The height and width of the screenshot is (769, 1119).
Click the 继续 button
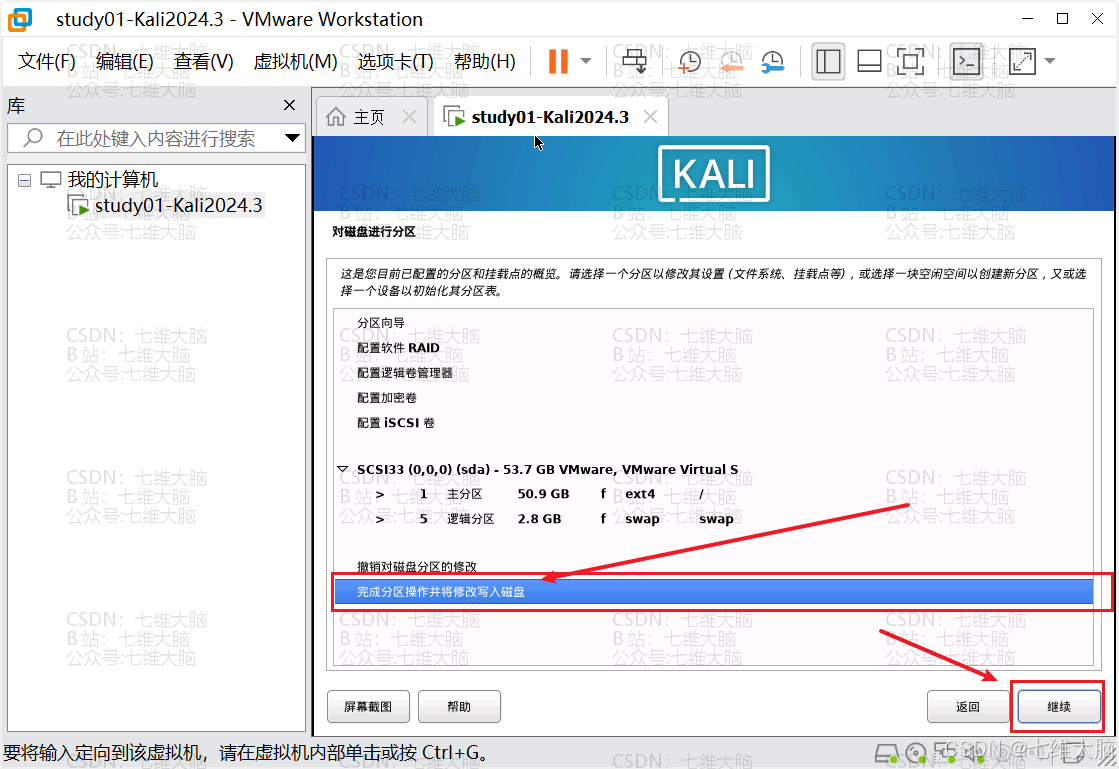[1059, 706]
